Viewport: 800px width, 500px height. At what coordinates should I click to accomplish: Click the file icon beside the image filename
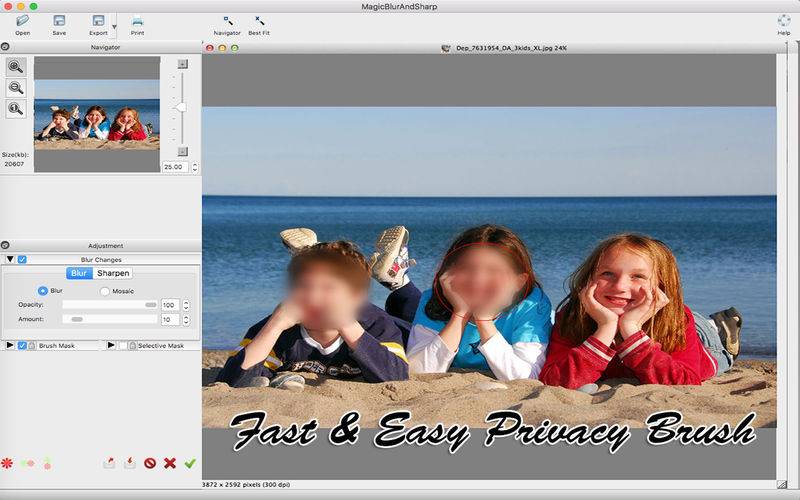click(446, 48)
